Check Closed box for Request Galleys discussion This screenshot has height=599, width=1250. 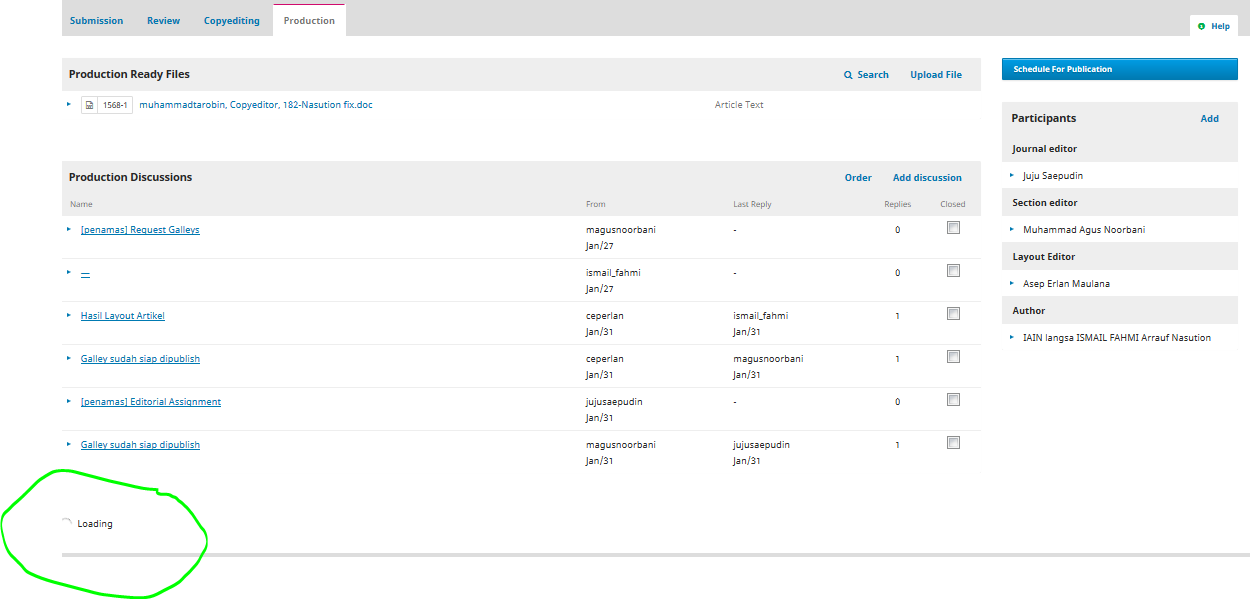pyautogui.click(x=953, y=228)
